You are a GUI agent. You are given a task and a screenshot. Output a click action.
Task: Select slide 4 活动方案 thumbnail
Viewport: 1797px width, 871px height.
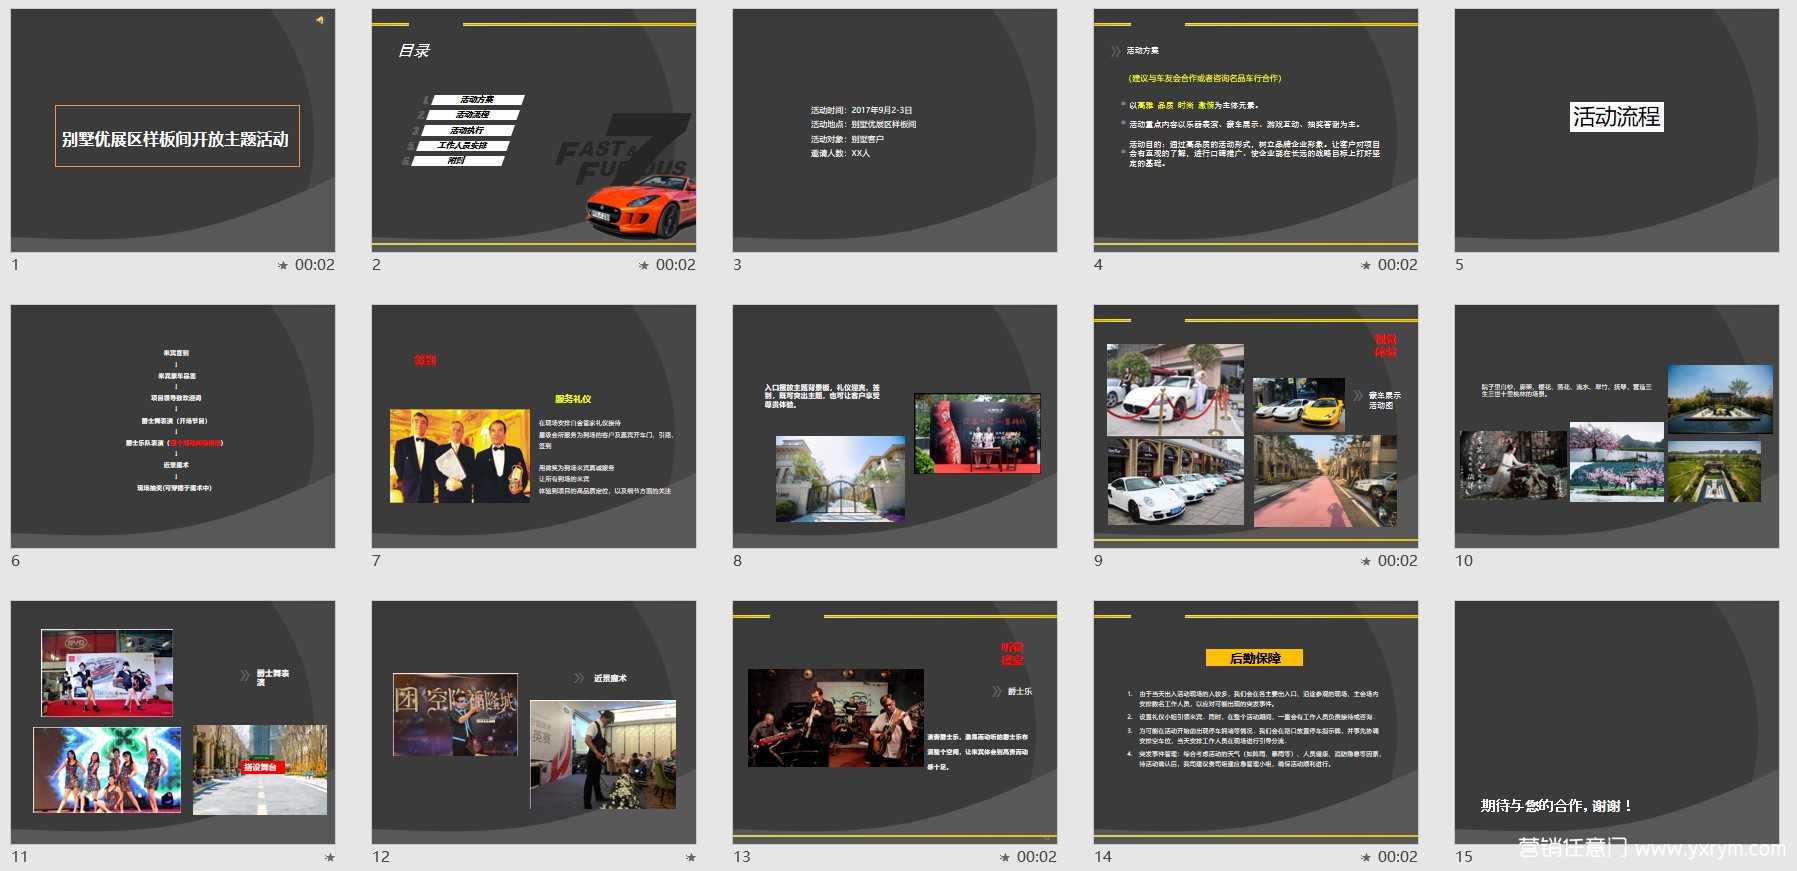[x=1256, y=130]
